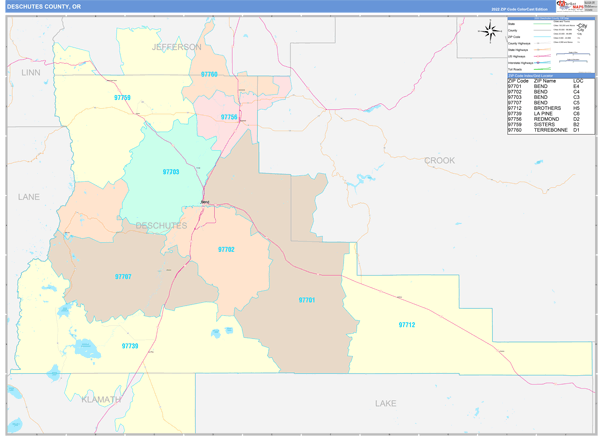Image resolution: width=600 pixels, height=436 pixels.
Task: Click the JEFFERSON county label
Action: click(x=176, y=47)
